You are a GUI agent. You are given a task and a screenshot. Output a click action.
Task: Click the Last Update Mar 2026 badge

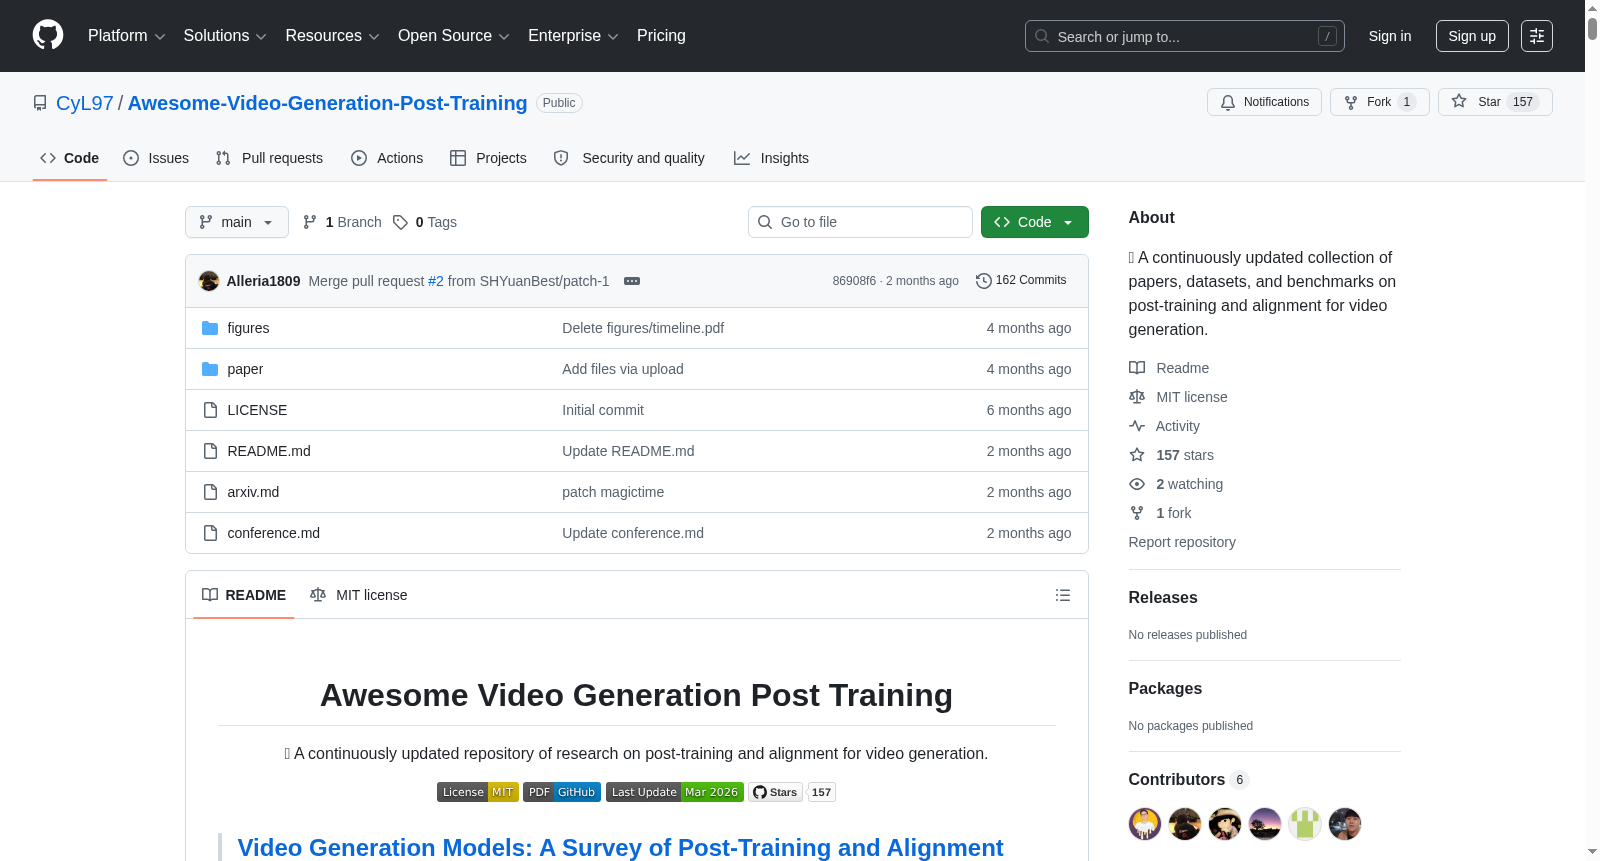tap(675, 792)
